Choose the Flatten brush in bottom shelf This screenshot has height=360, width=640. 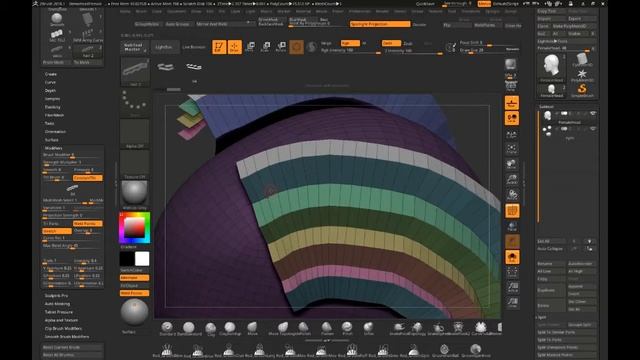327,329
